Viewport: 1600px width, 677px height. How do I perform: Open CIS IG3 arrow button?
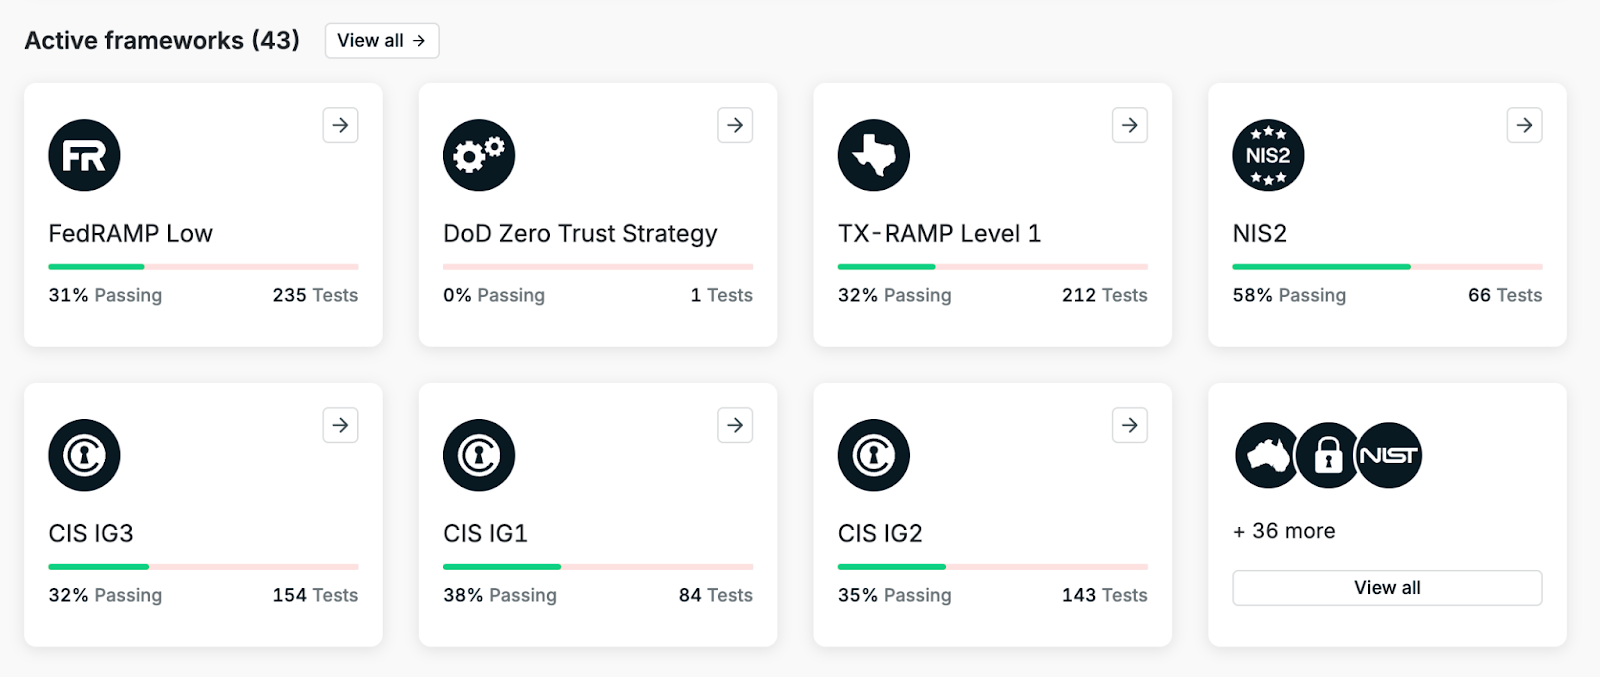pyautogui.click(x=340, y=425)
